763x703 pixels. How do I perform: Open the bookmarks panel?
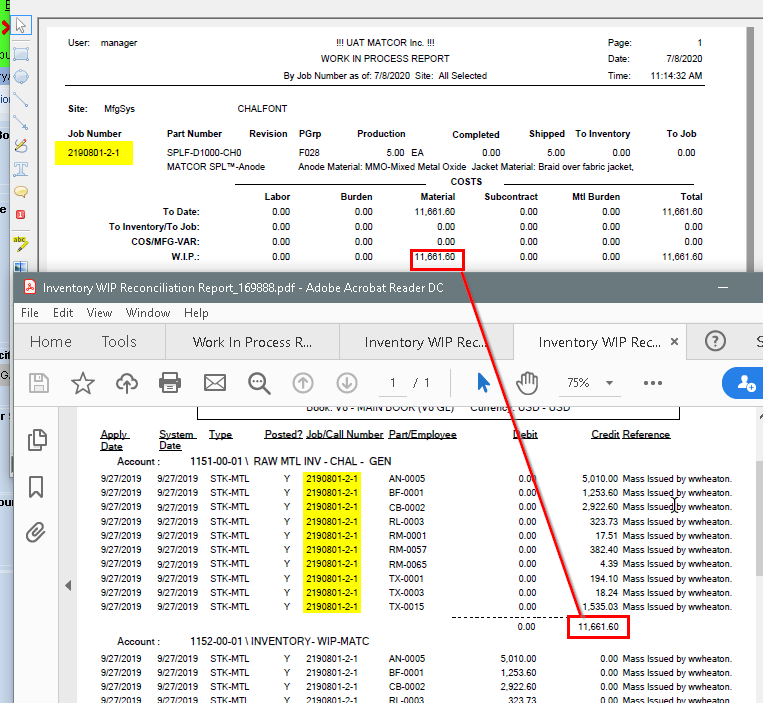click(36, 487)
